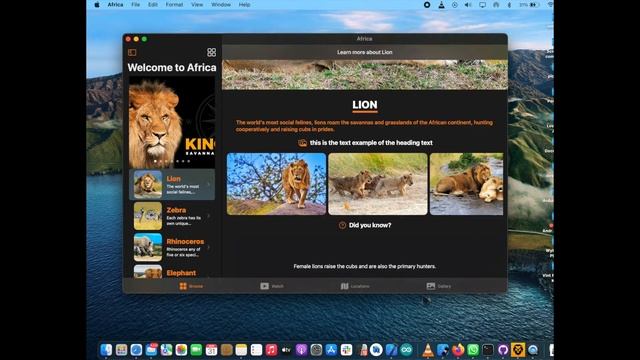
Task: Click the cover image page indicator dots
Action: point(172,161)
